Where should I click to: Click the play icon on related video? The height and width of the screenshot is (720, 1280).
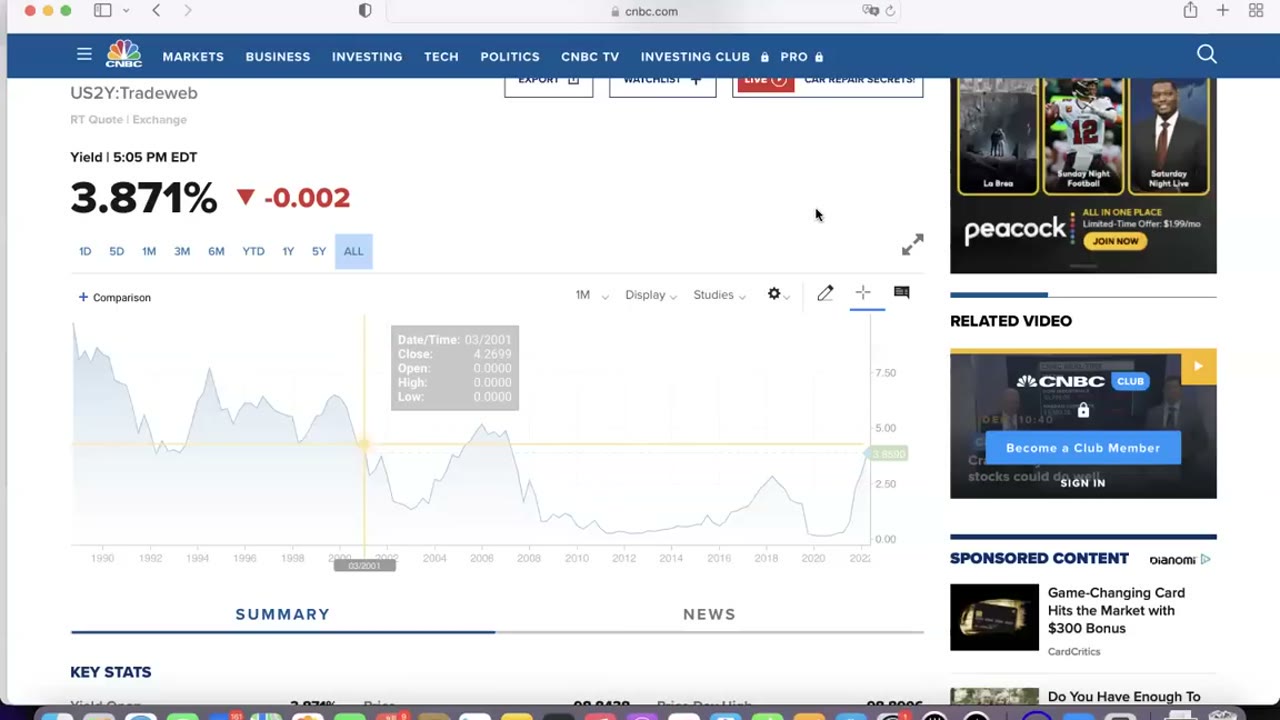1198,366
